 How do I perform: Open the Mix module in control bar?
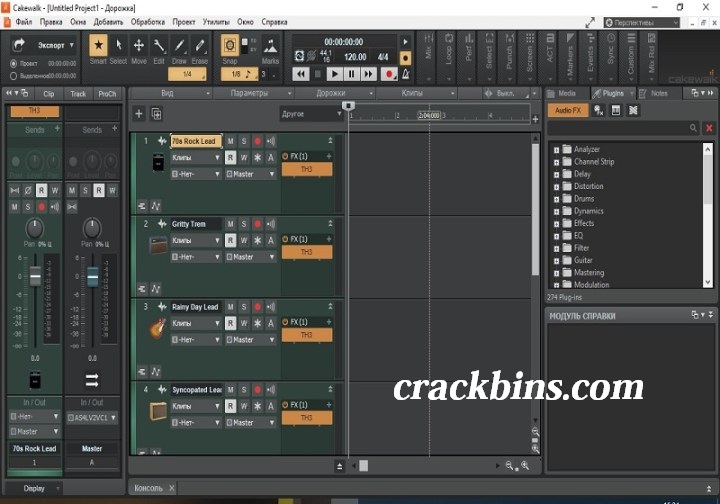click(428, 55)
